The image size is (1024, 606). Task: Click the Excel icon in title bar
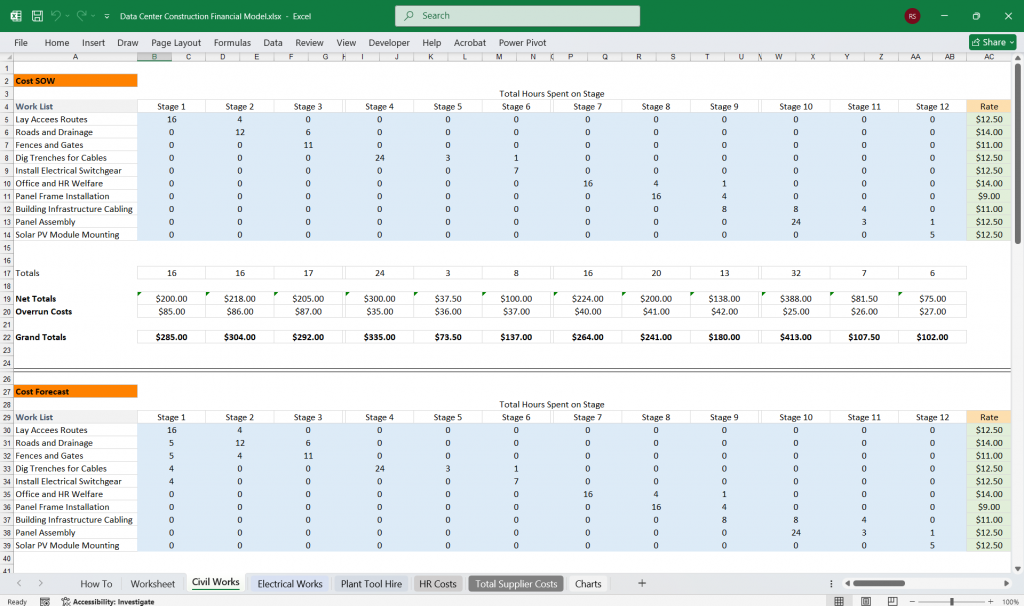[x=15, y=15]
